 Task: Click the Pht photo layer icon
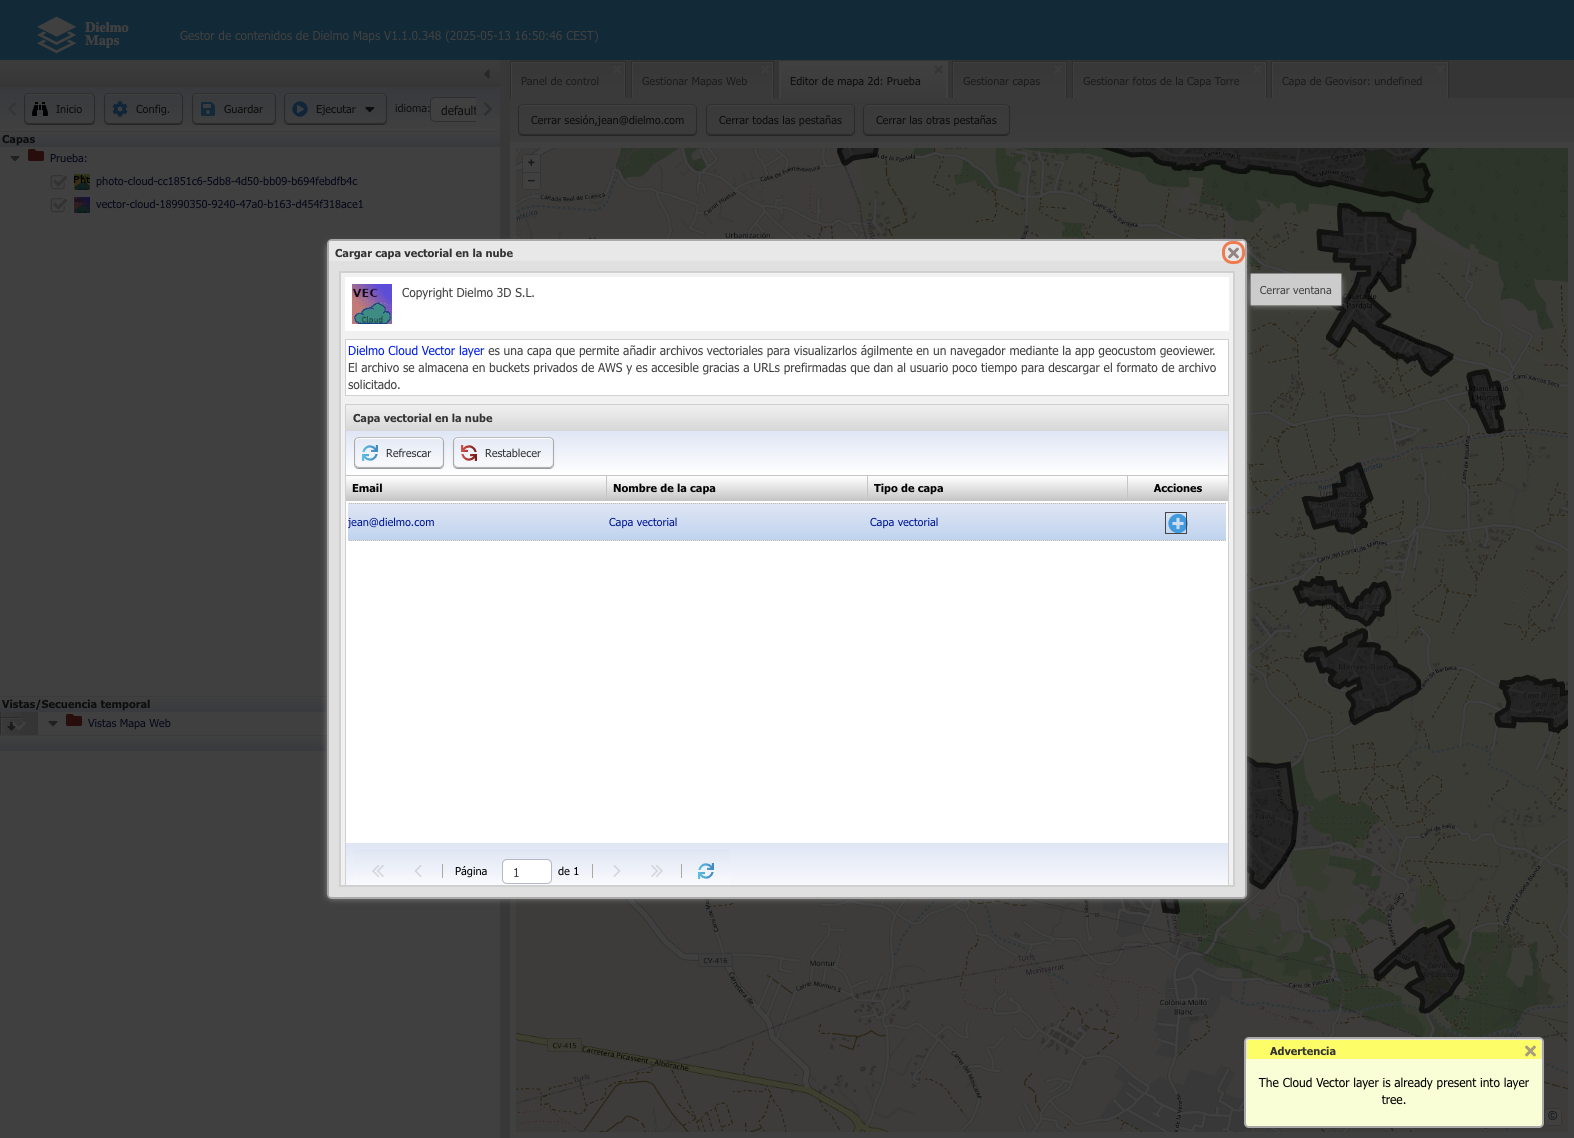[x=82, y=181]
